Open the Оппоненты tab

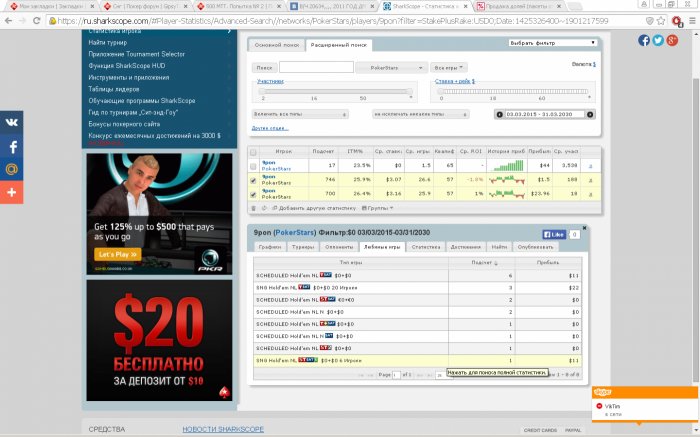(339, 247)
